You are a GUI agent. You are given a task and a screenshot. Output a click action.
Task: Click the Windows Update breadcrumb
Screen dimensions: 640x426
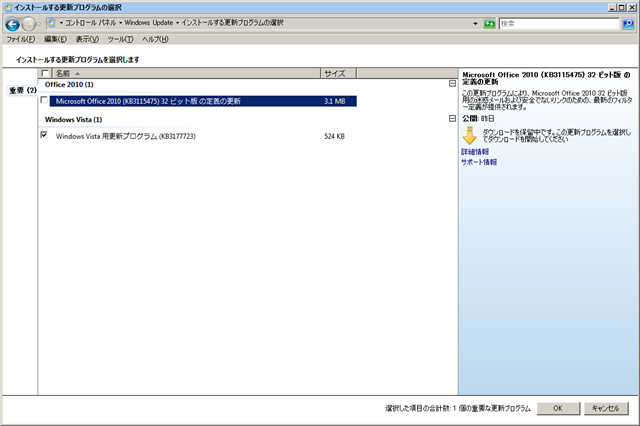(x=149, y=23)
